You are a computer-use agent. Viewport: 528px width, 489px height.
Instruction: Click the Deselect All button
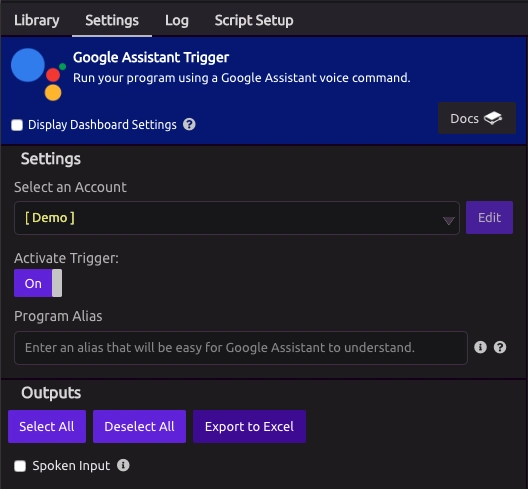pyautogui.click(x=139, y=426)
